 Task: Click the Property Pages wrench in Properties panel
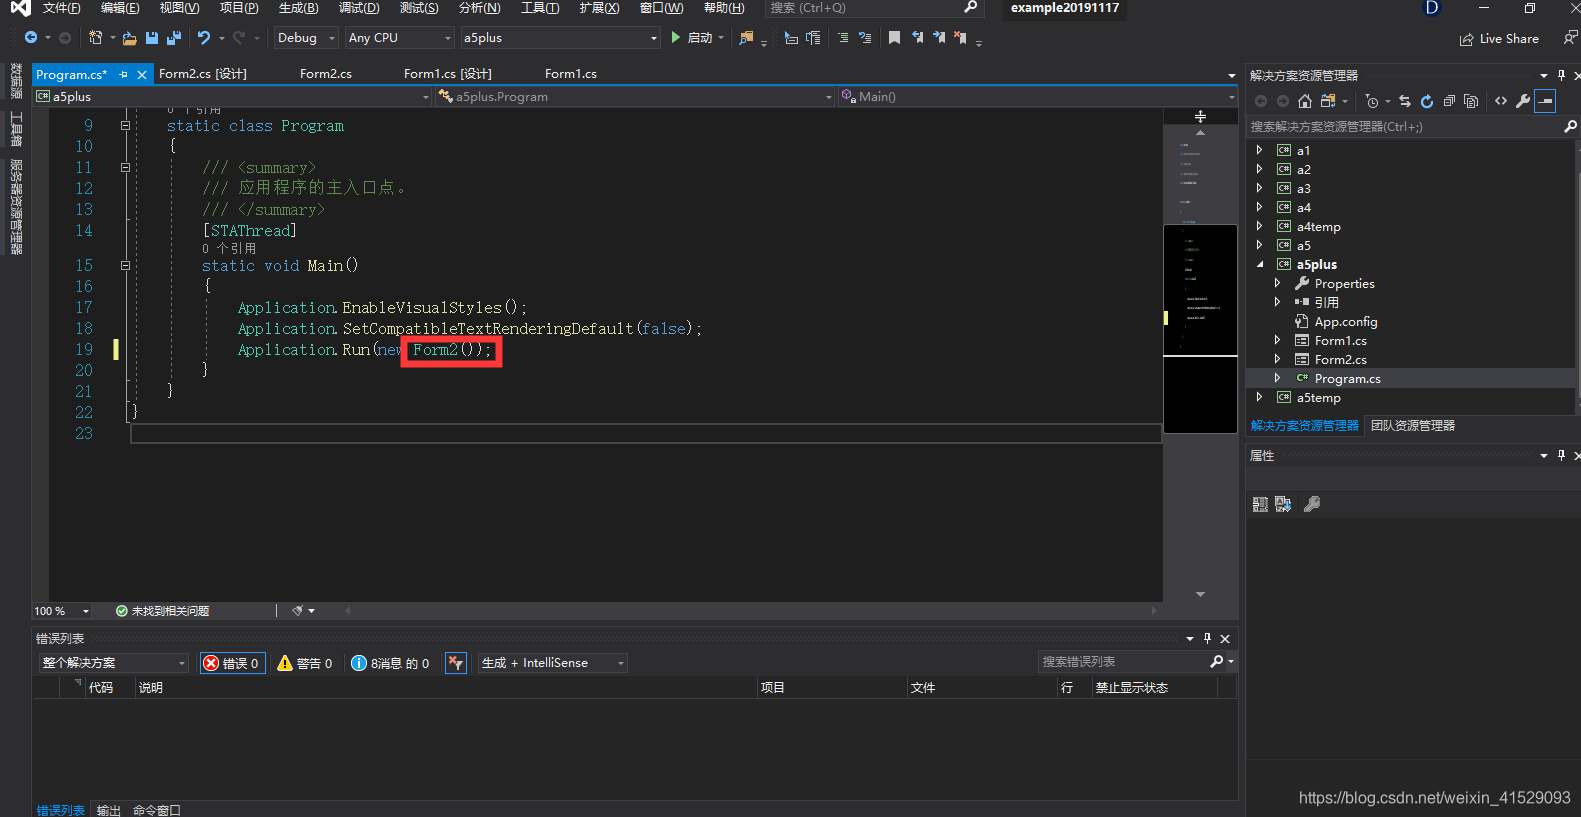pos(1312,504)
